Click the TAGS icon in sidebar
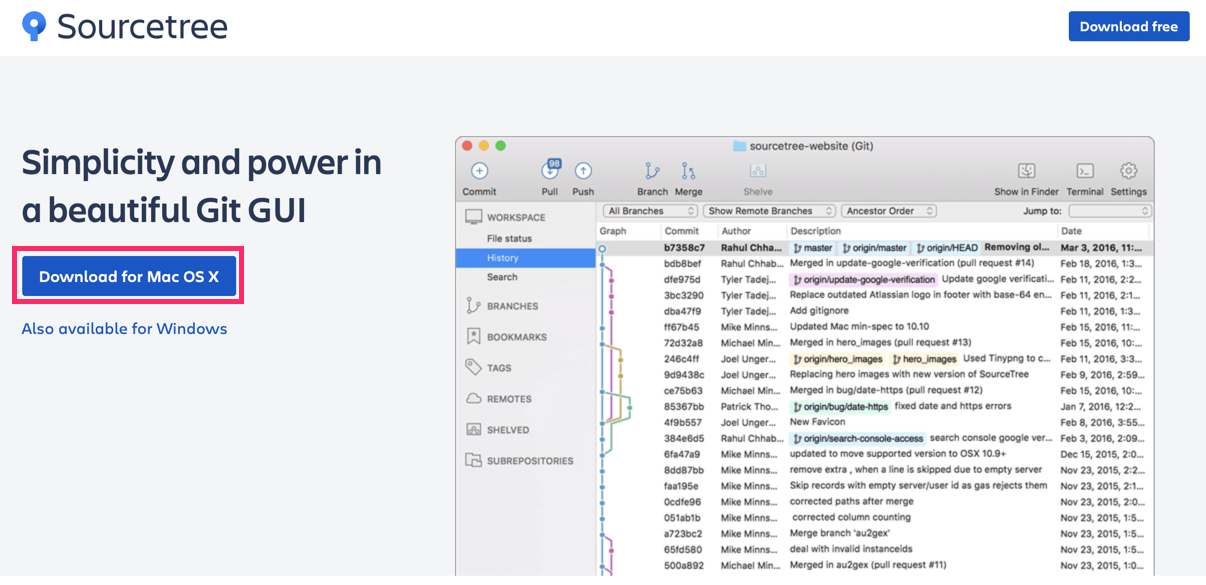1206x585 pixels. click(x=473, y=368)
